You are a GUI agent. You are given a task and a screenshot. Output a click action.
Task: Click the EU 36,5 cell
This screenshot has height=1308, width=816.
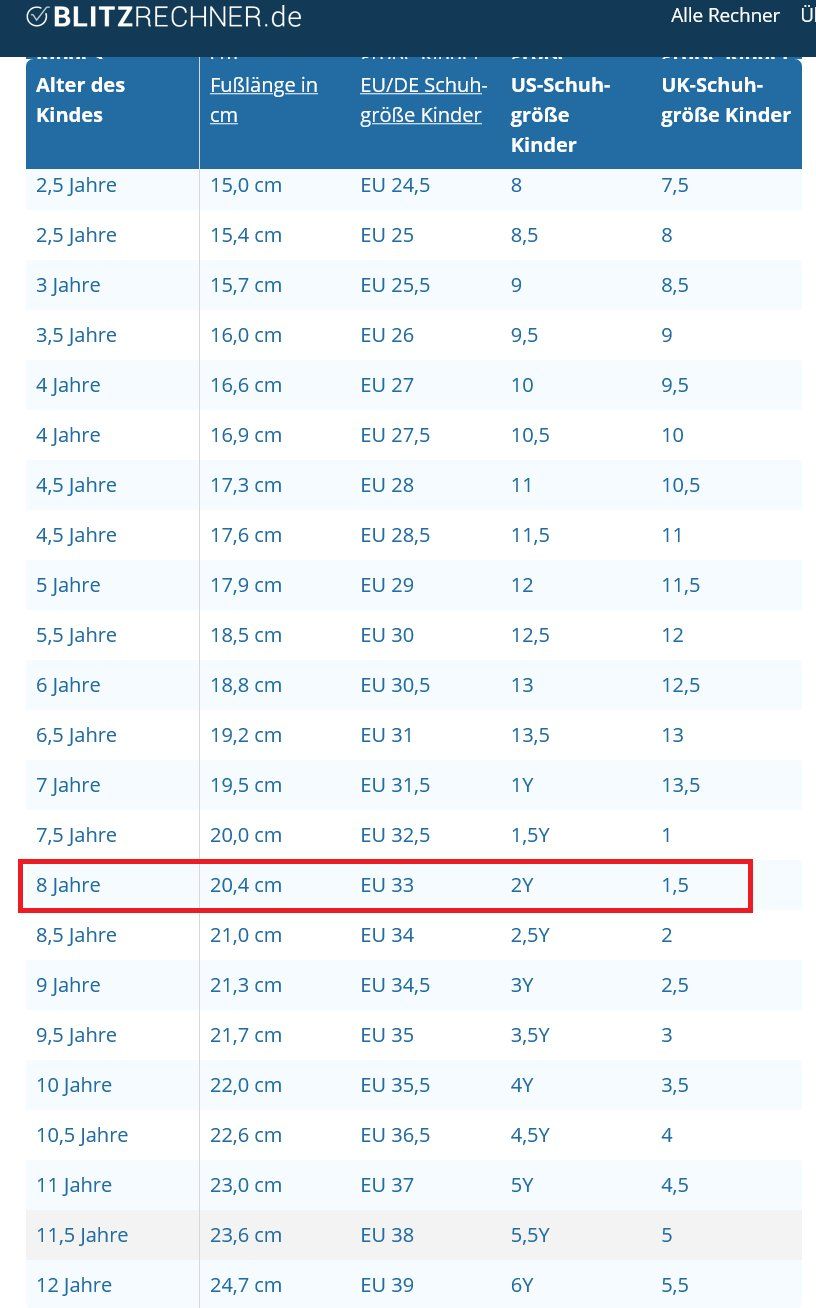(395, 1135)
